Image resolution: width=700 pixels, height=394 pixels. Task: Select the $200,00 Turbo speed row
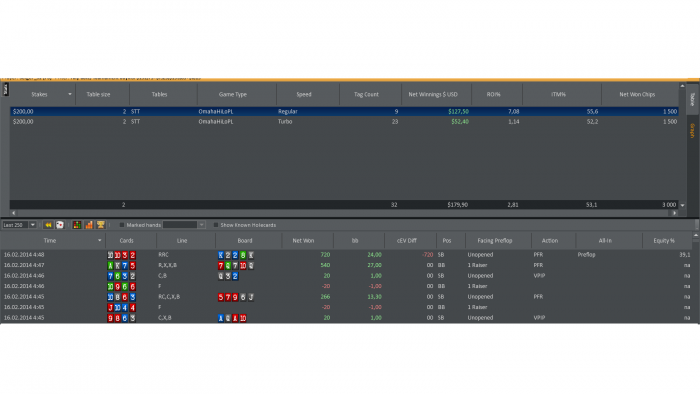(344, 121)
